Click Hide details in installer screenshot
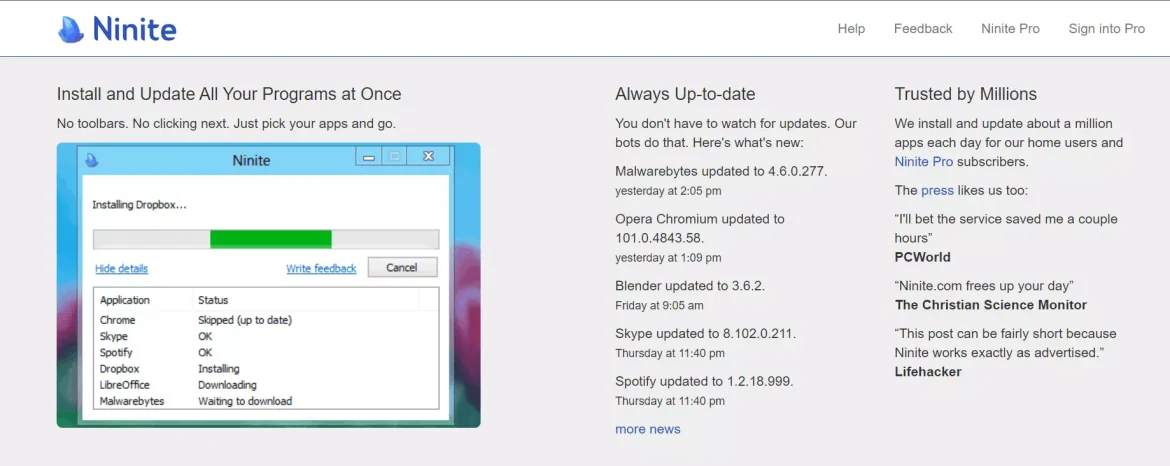Screen dimensions: 1170x466 click(122, 268)
